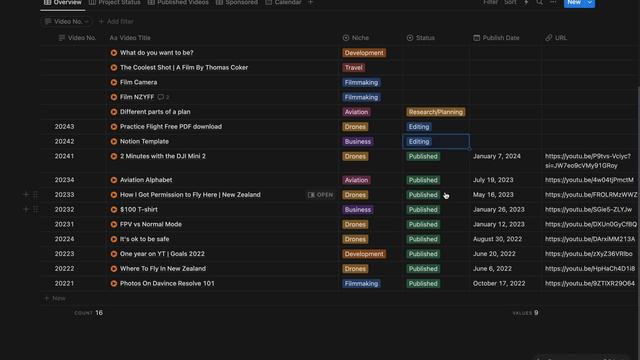Click Aviation tag on Different parts of a plan
Image resolution: width=640 pixels, height=360 pixels.
coord(356,112)
